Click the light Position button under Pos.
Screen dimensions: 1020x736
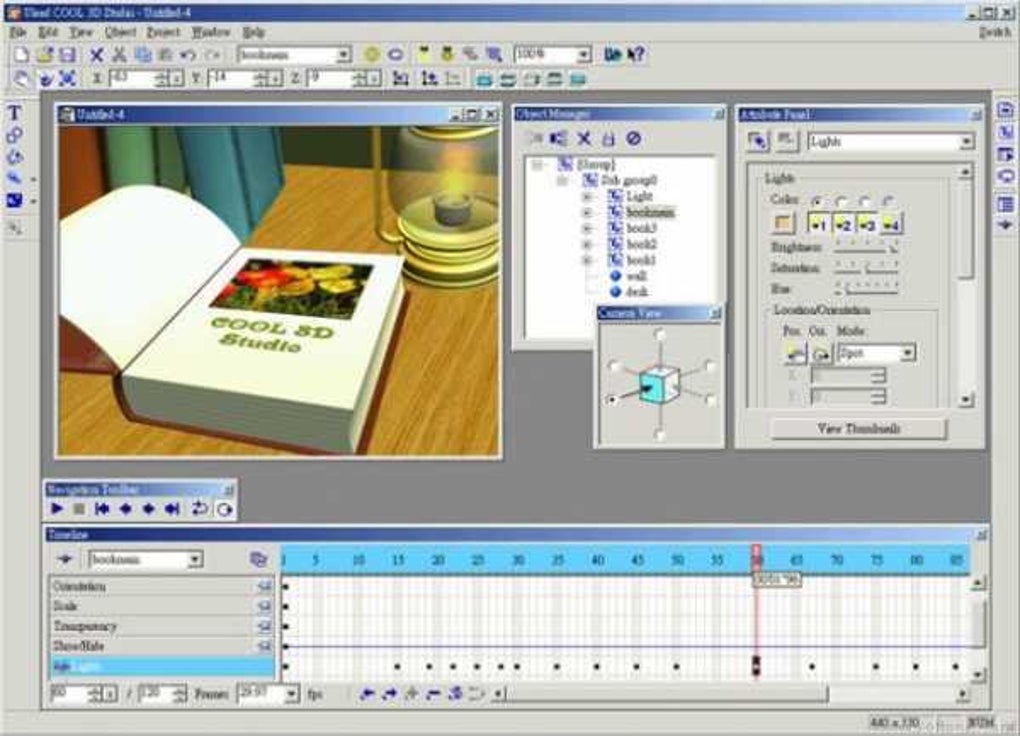point(795,353)
